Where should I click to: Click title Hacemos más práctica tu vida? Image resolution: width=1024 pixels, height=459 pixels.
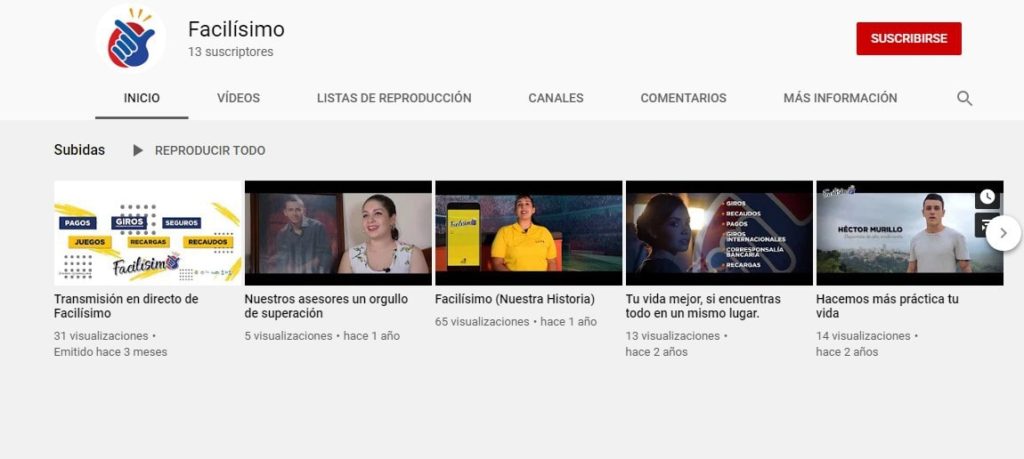(x=887, y=306)
